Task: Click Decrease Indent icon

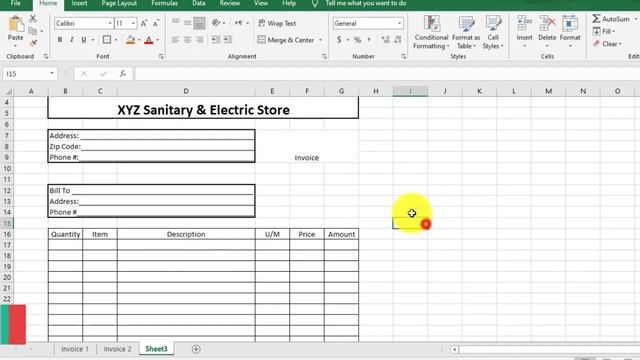Action: click(216, 40)
